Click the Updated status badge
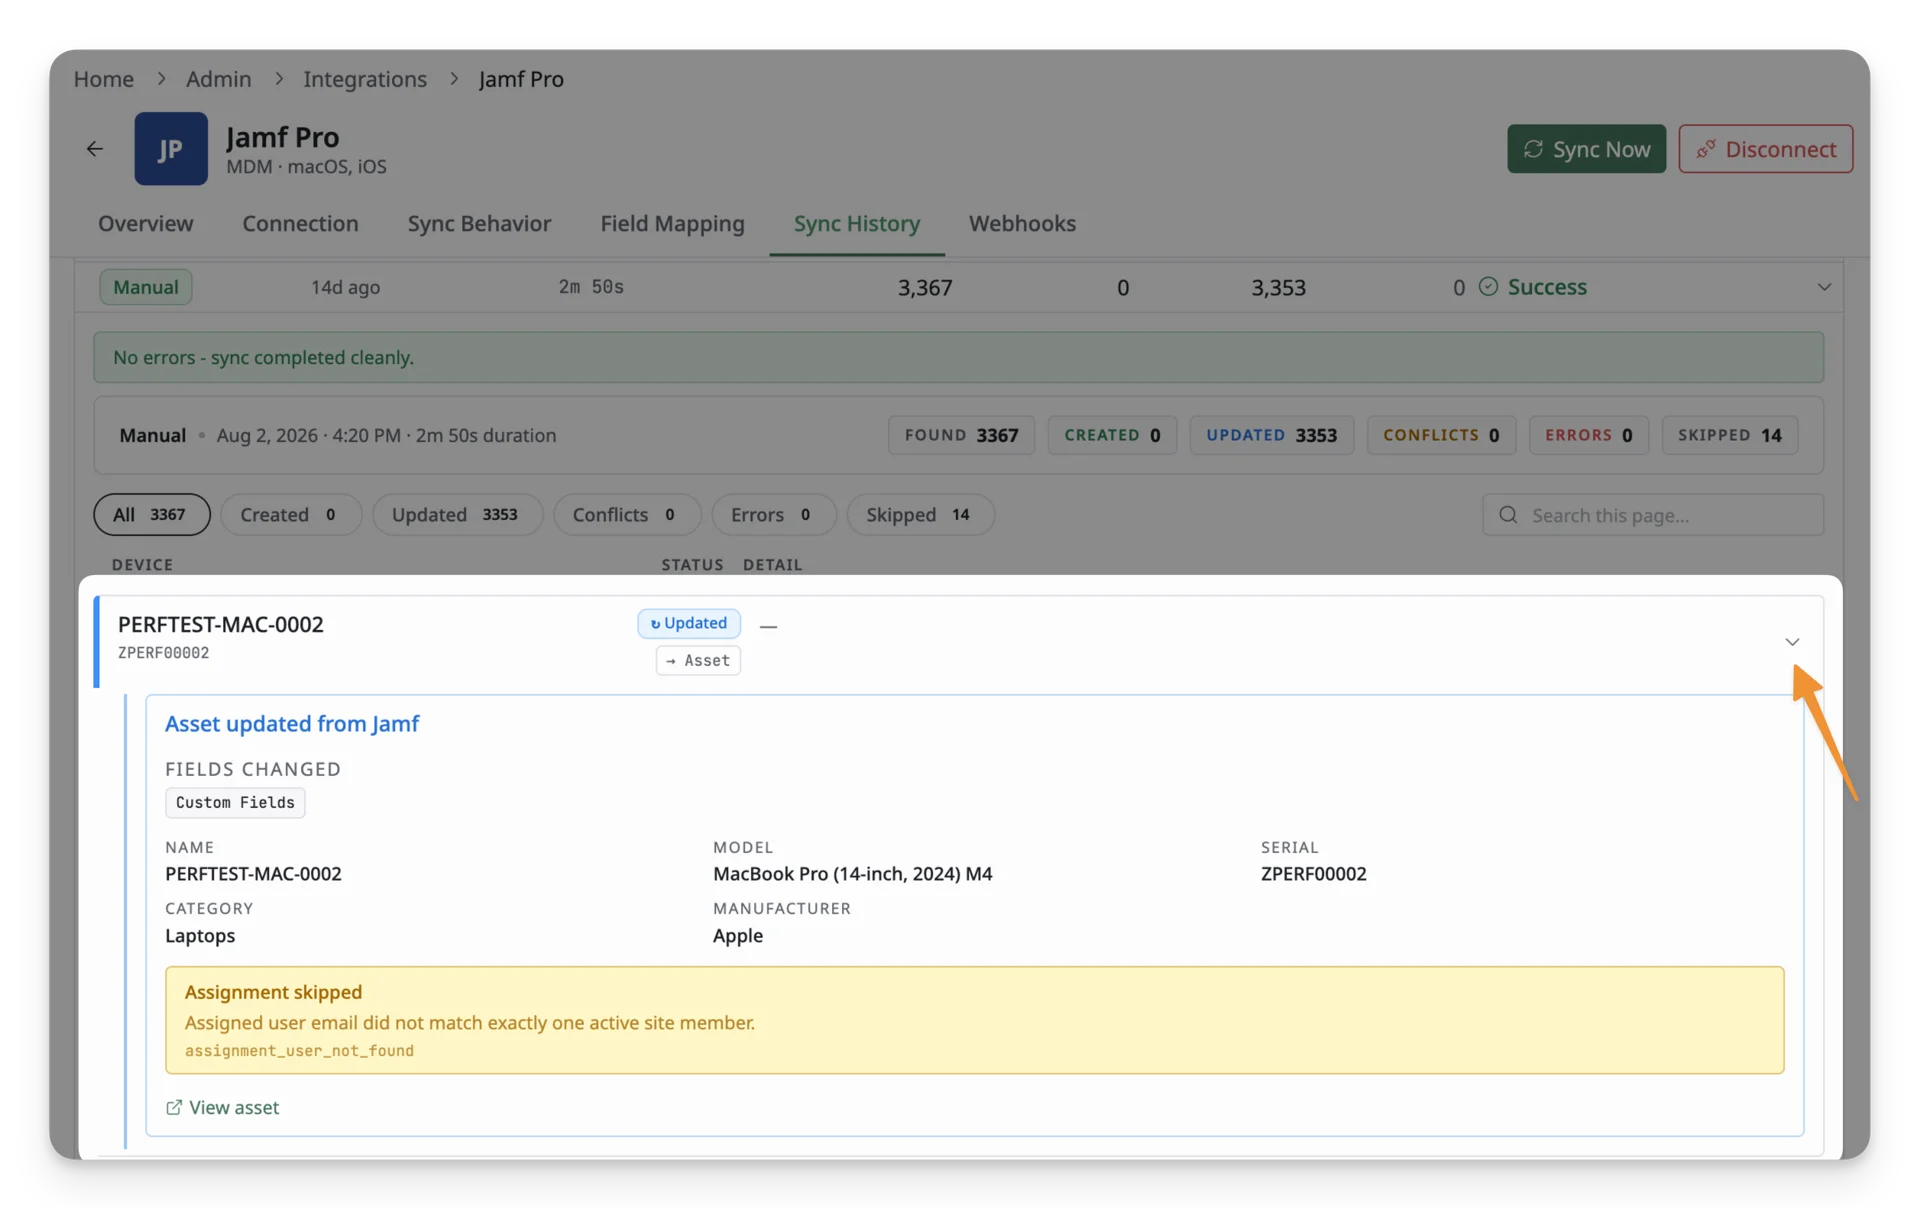This screenshot has width=1920, height=1209. 689,623
